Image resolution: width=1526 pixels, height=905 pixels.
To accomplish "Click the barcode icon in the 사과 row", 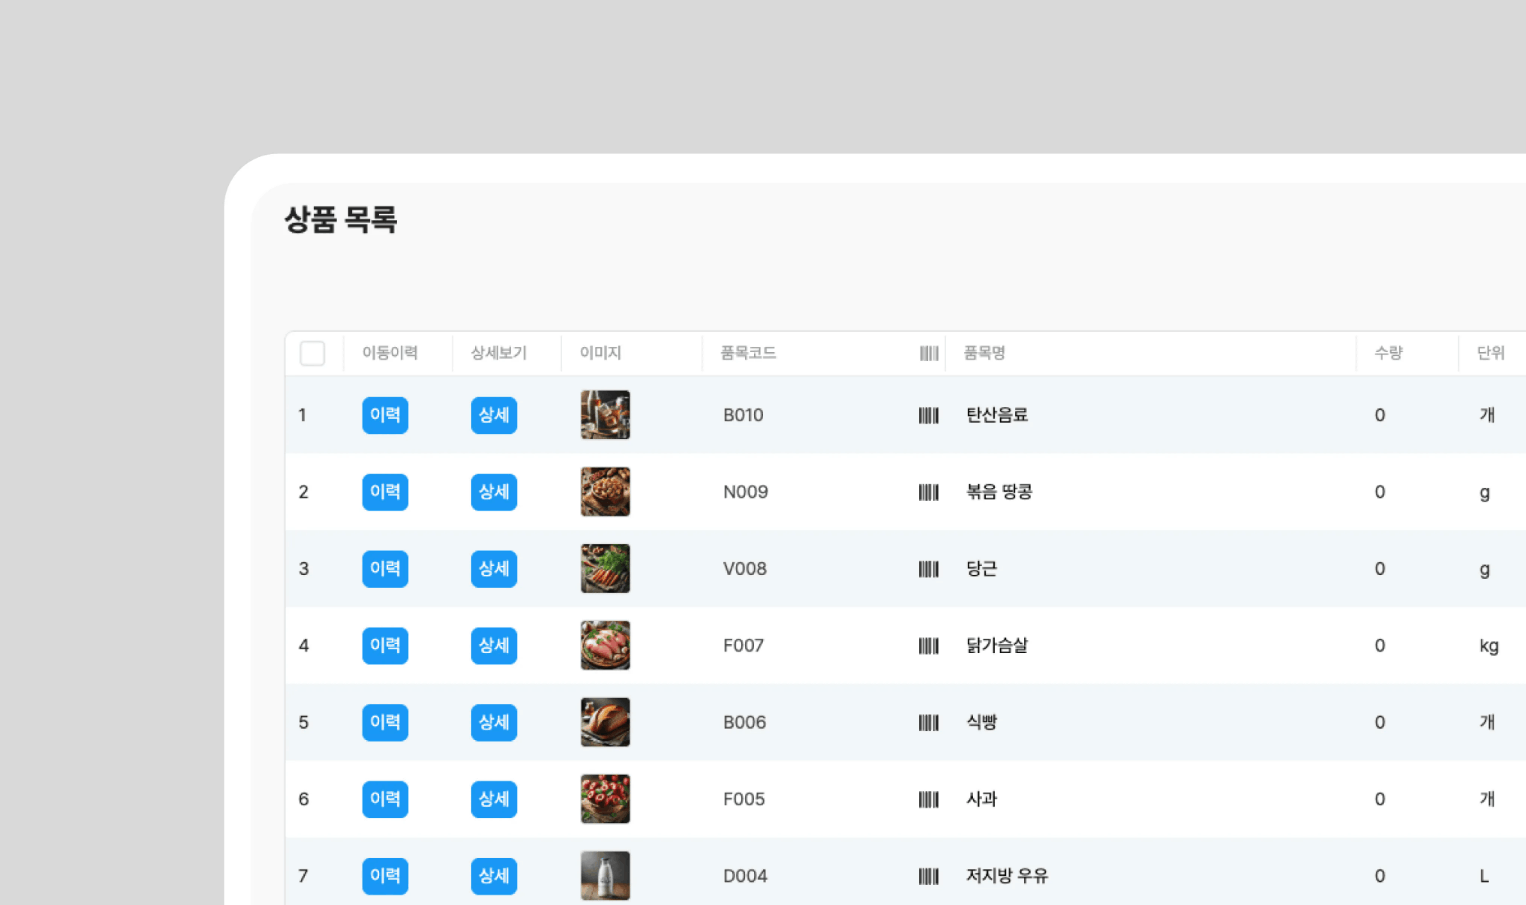I will click(929, 799).
